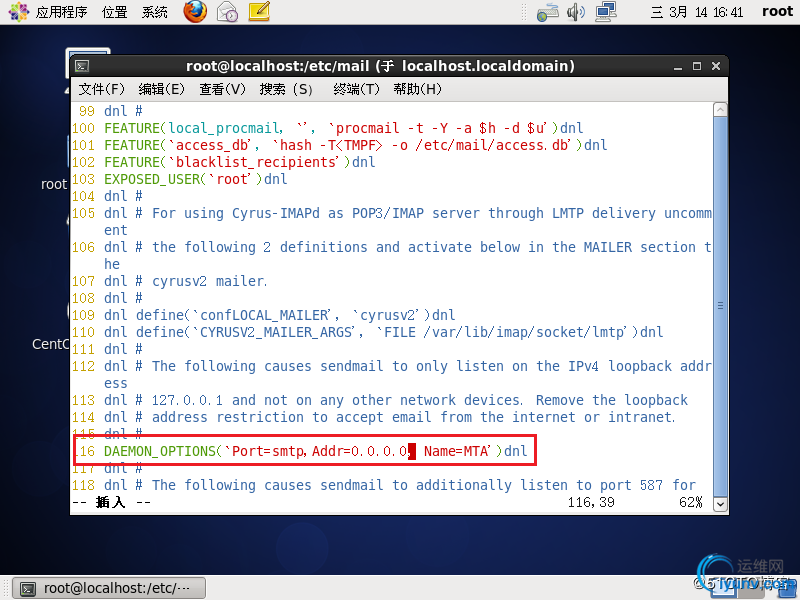Click line 101 FEATURE access_db text

[356, 145]
